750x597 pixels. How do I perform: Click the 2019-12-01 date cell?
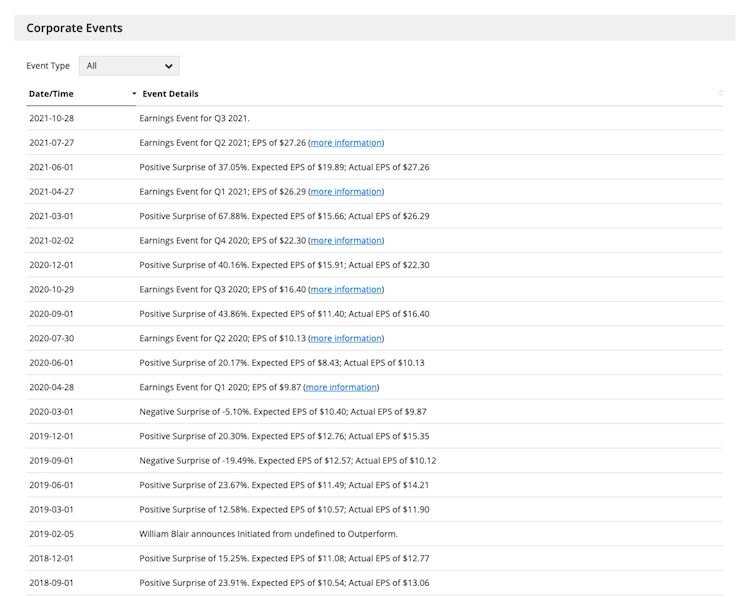[x=51, y=436]
